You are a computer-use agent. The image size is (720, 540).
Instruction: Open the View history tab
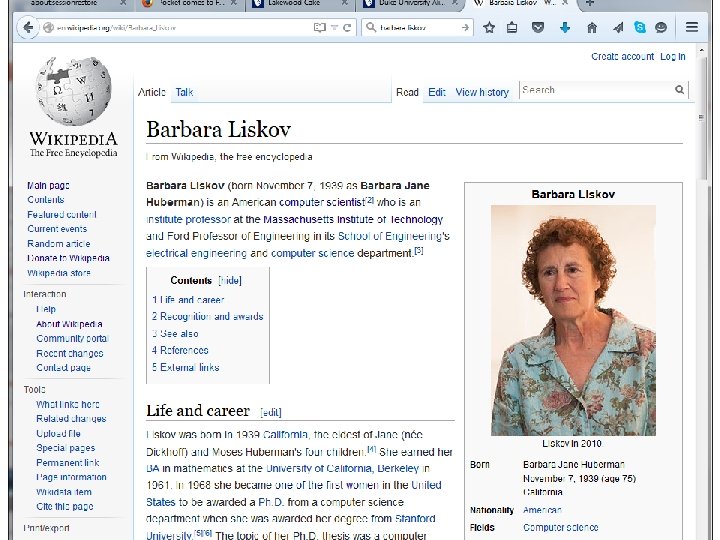click(482, 92)
